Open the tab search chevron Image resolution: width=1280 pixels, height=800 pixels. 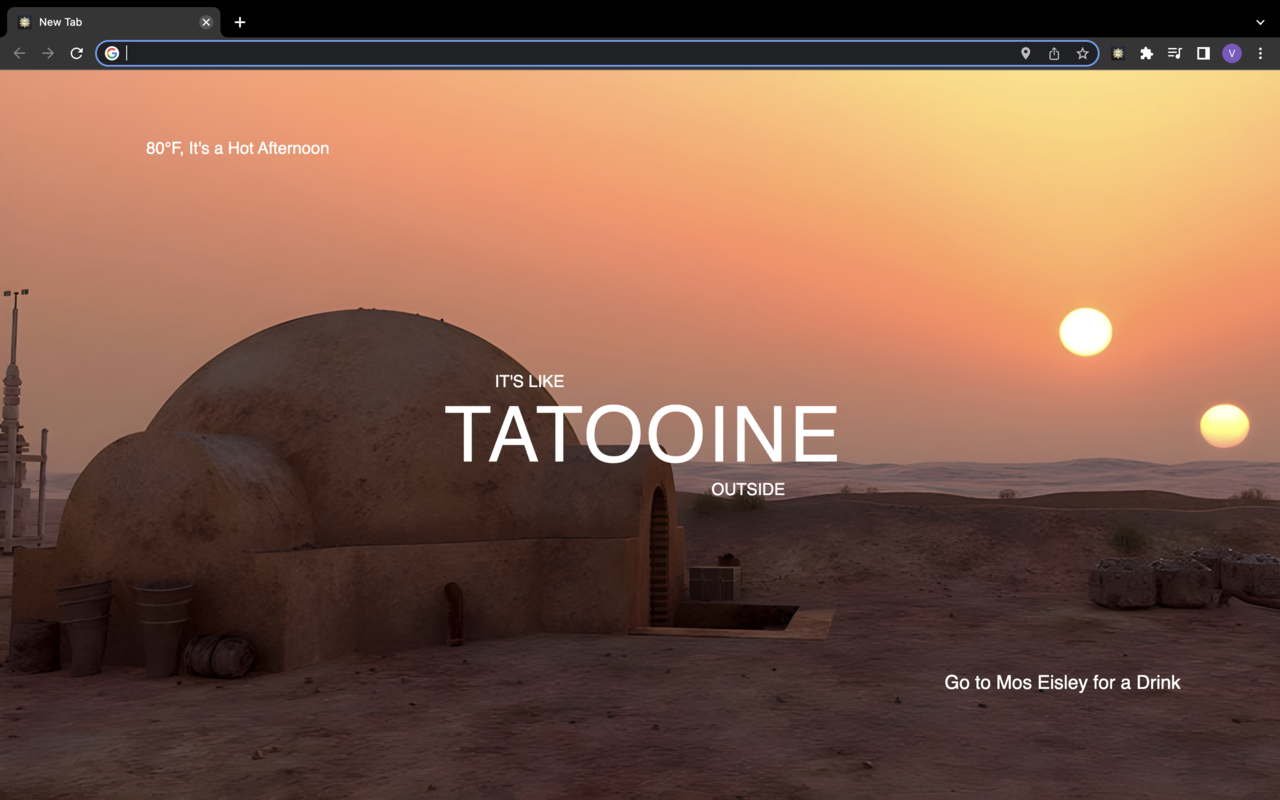click(x=1258, y=21)
